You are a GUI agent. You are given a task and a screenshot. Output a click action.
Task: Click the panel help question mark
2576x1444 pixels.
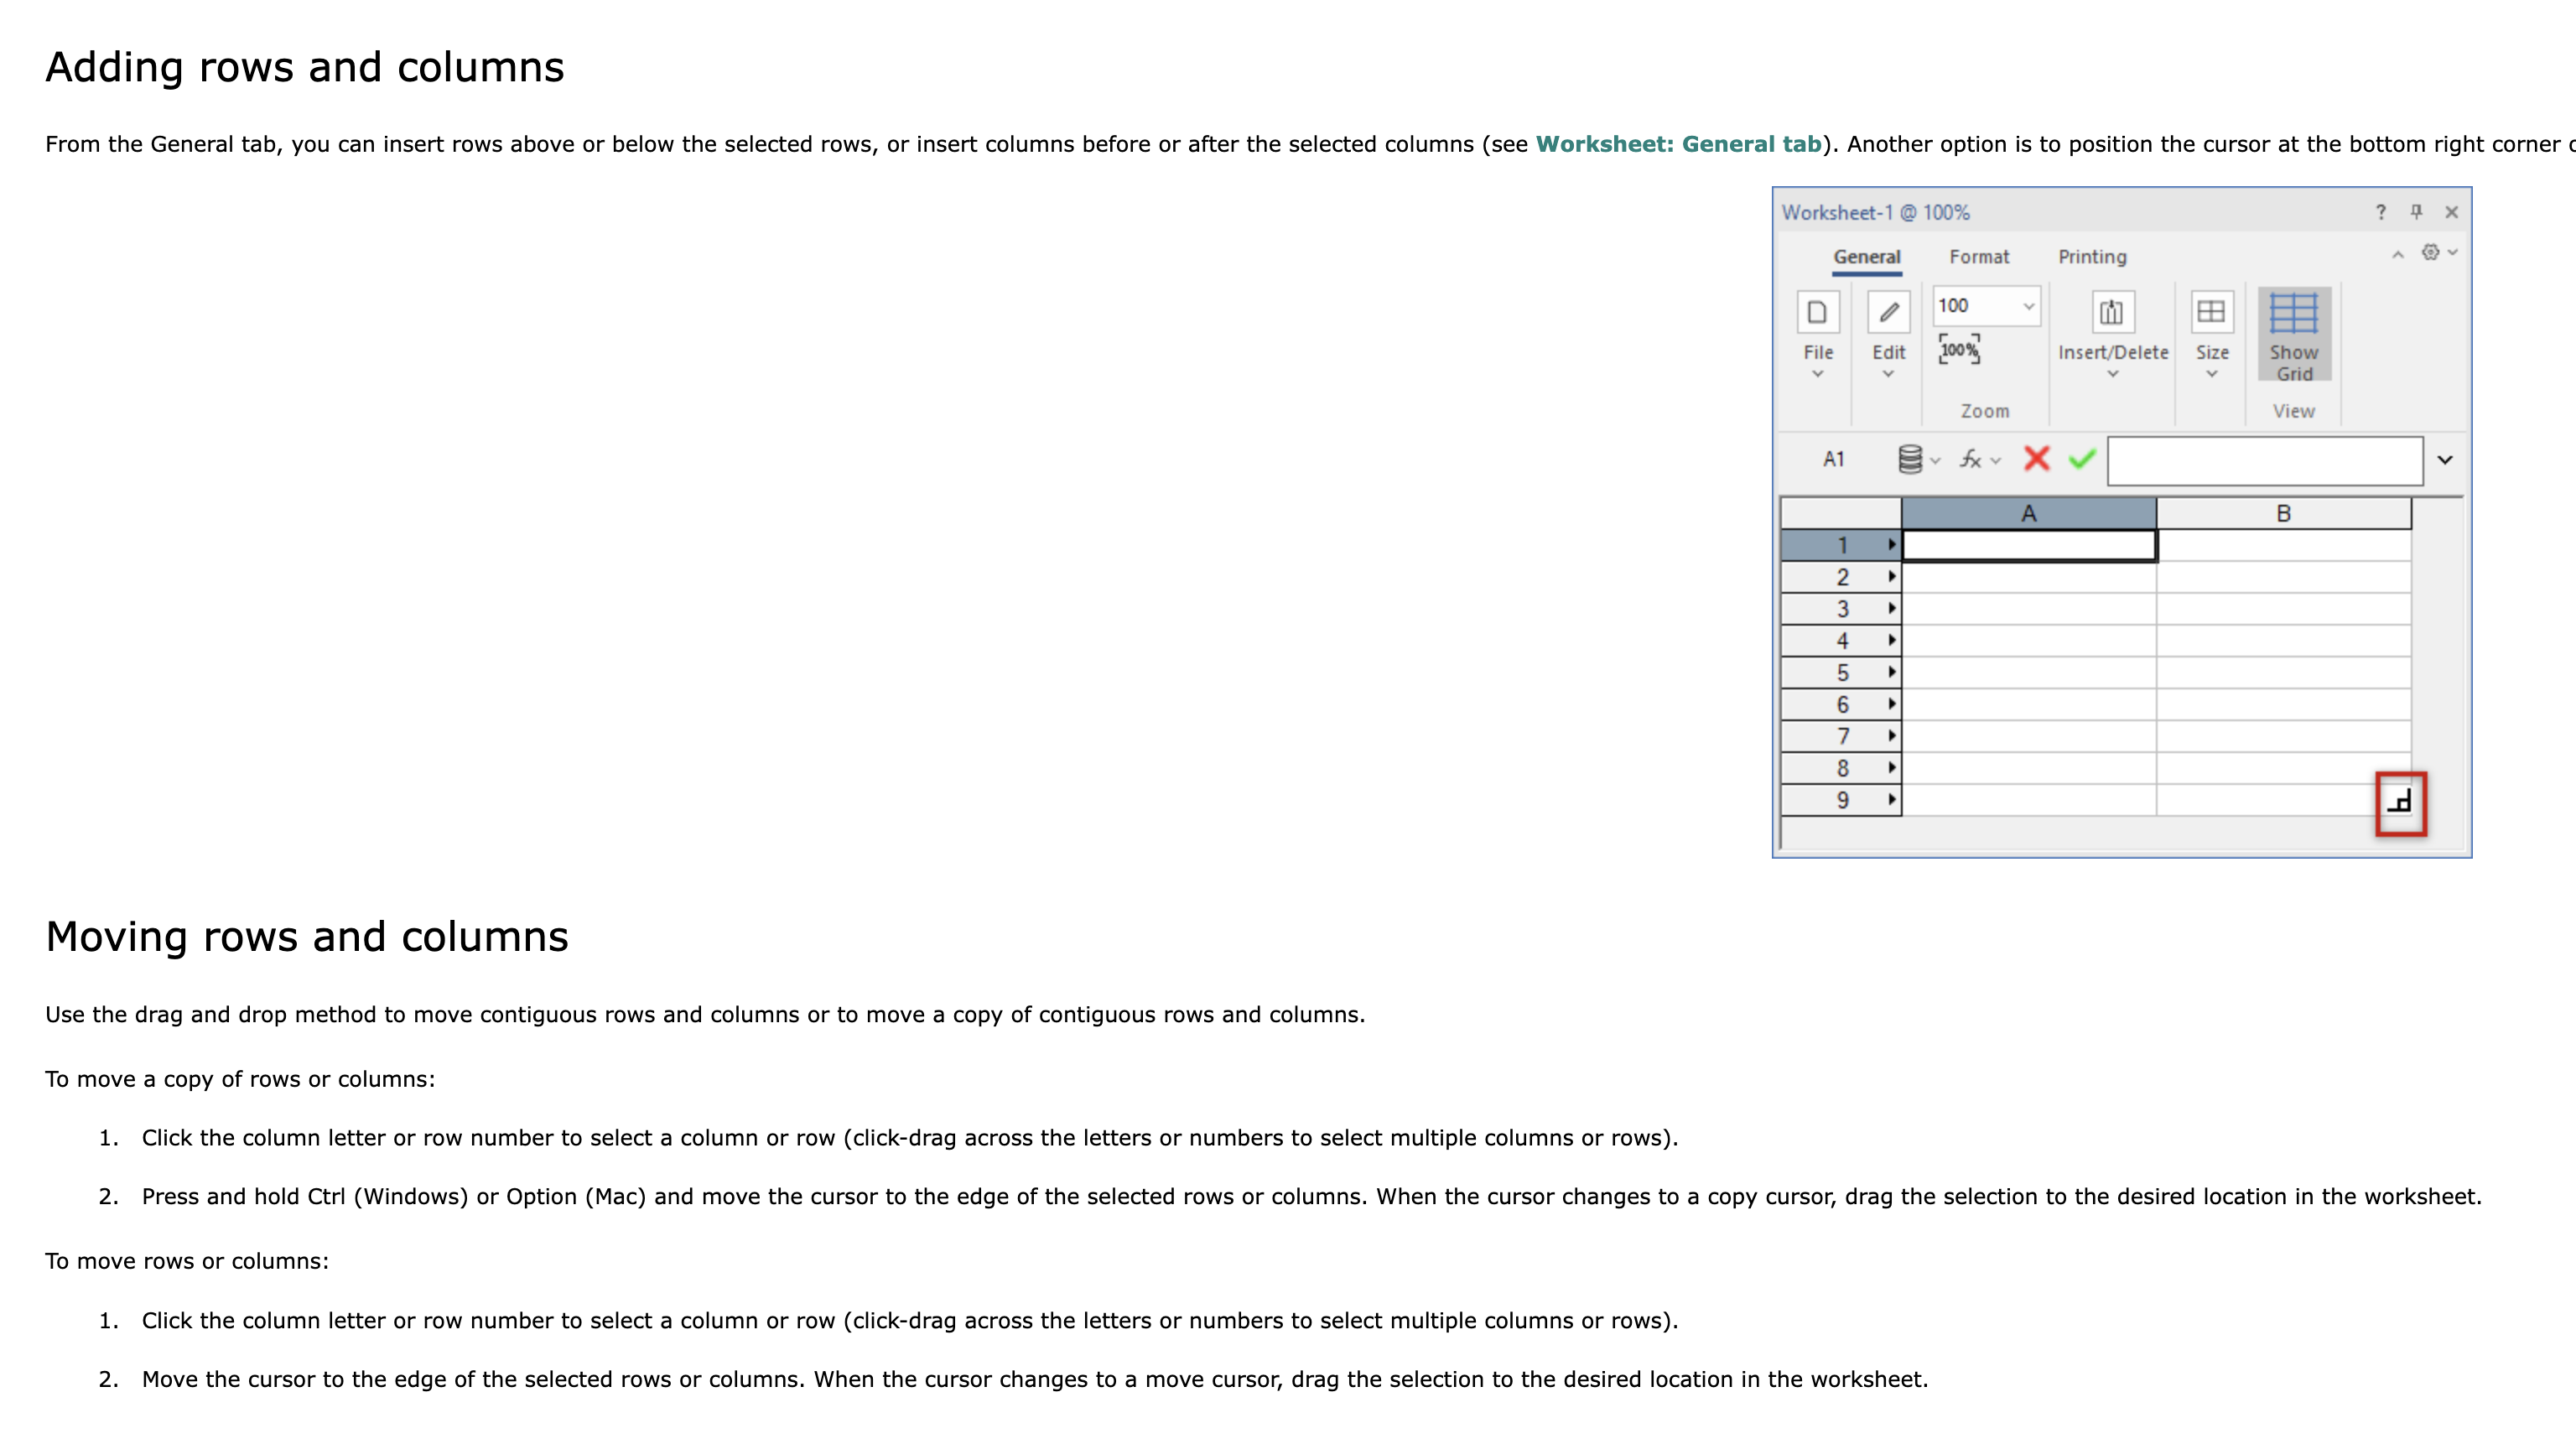click(x=2380, y=212)
